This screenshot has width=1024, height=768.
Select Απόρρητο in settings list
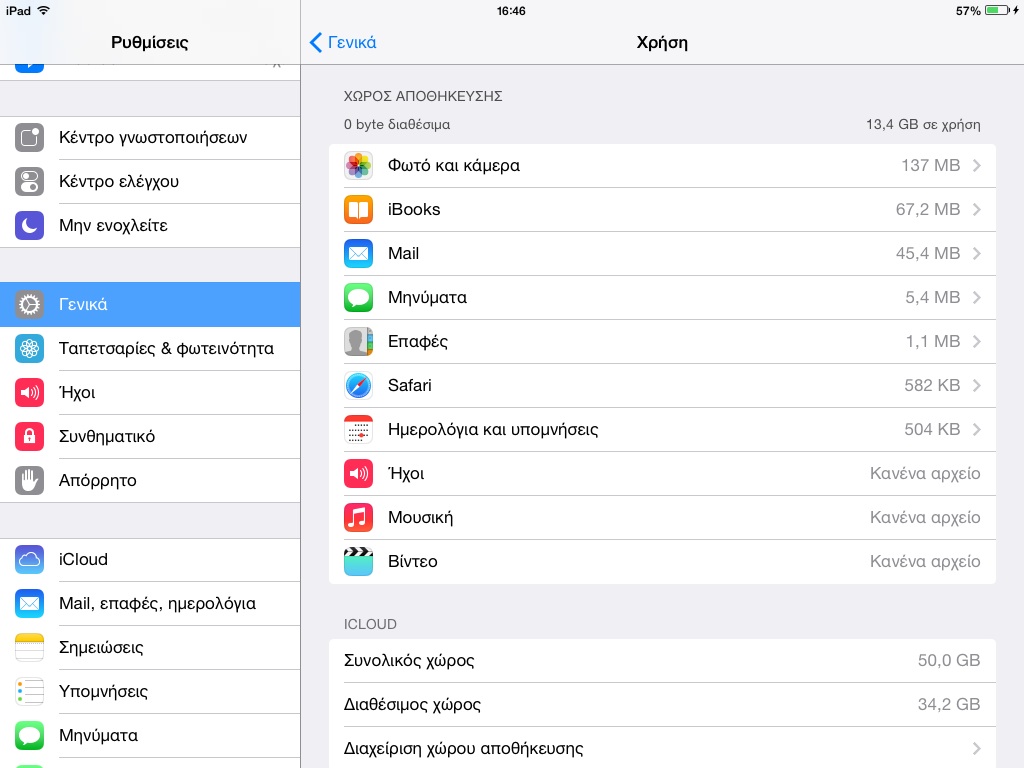[150, 481]
